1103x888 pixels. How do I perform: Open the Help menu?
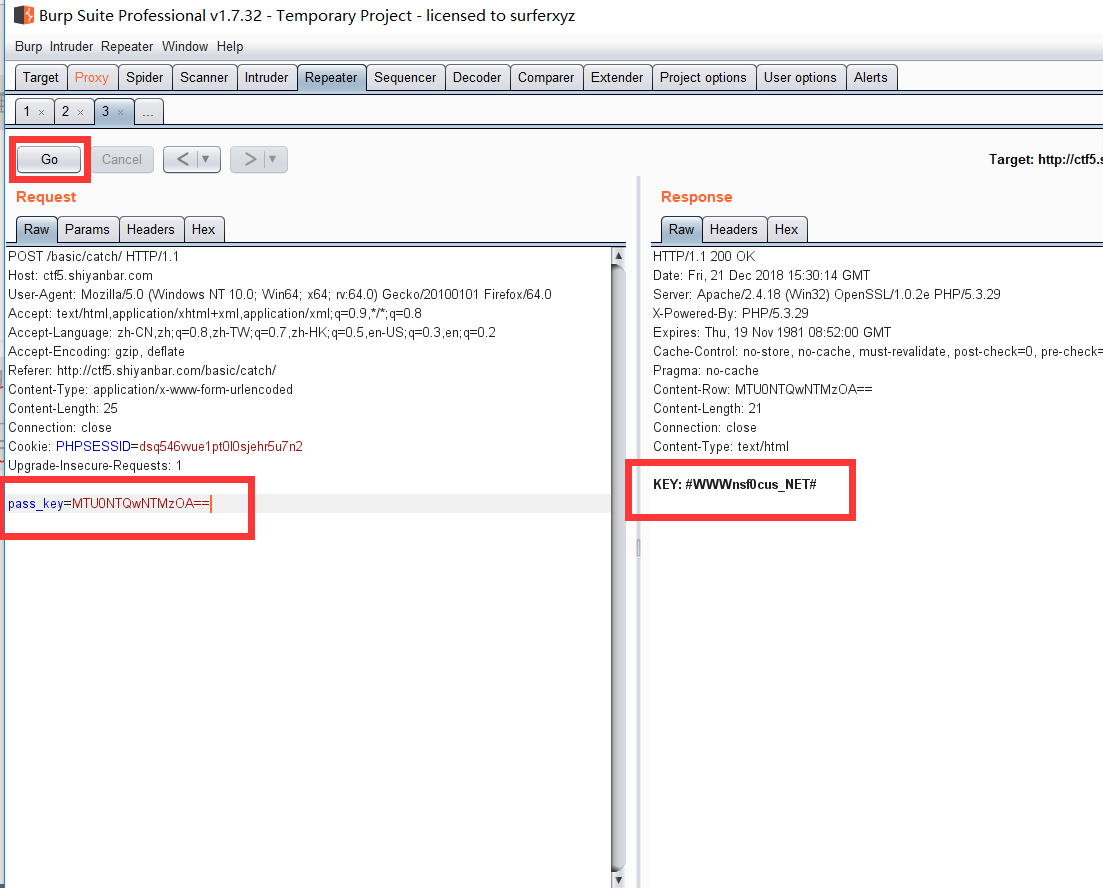pyautogui.click(x=229, y=46)
